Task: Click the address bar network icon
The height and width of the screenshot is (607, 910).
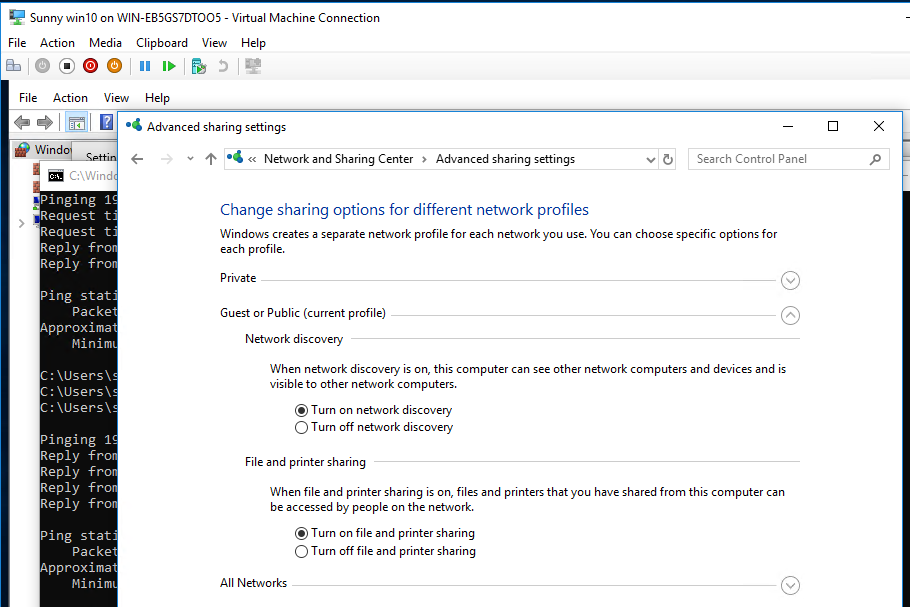Action: (x=235, y=157)
